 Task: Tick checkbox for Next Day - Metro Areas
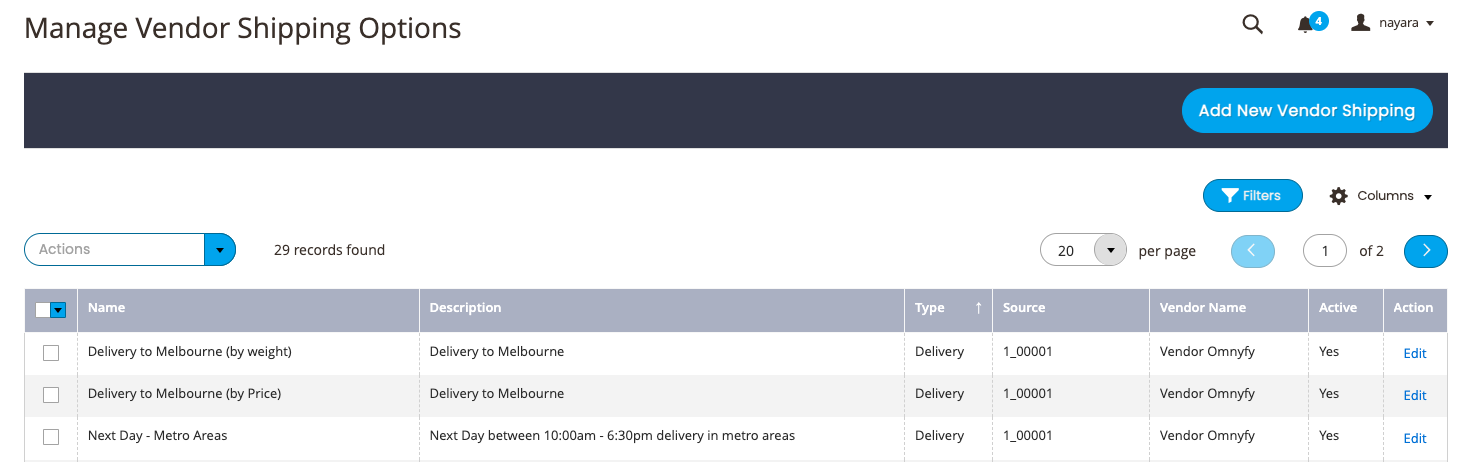coord(51,437)
